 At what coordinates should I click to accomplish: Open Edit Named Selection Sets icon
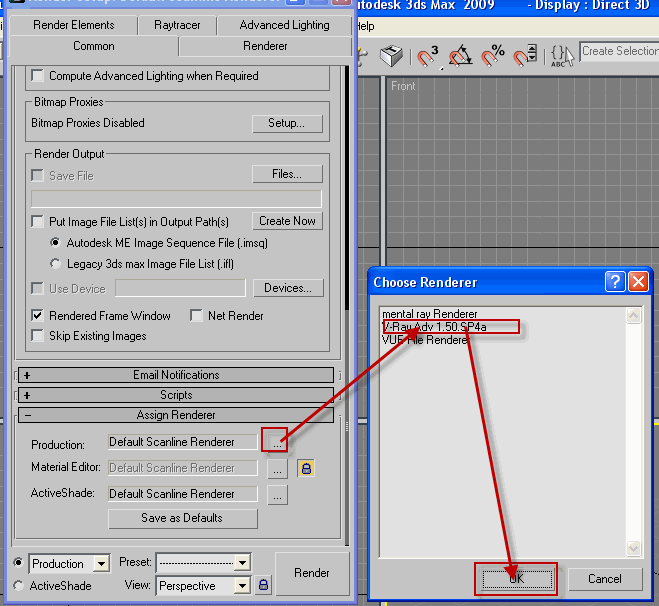[x=563, y=57]
